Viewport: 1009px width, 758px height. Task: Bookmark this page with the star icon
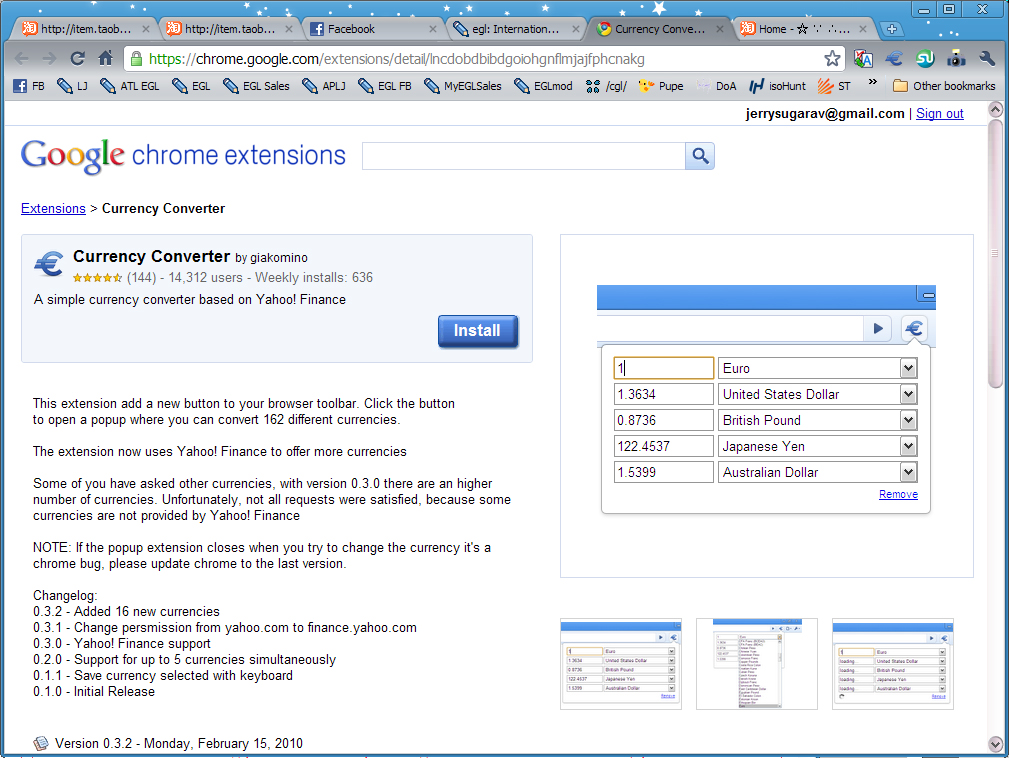tap(832, 59)
